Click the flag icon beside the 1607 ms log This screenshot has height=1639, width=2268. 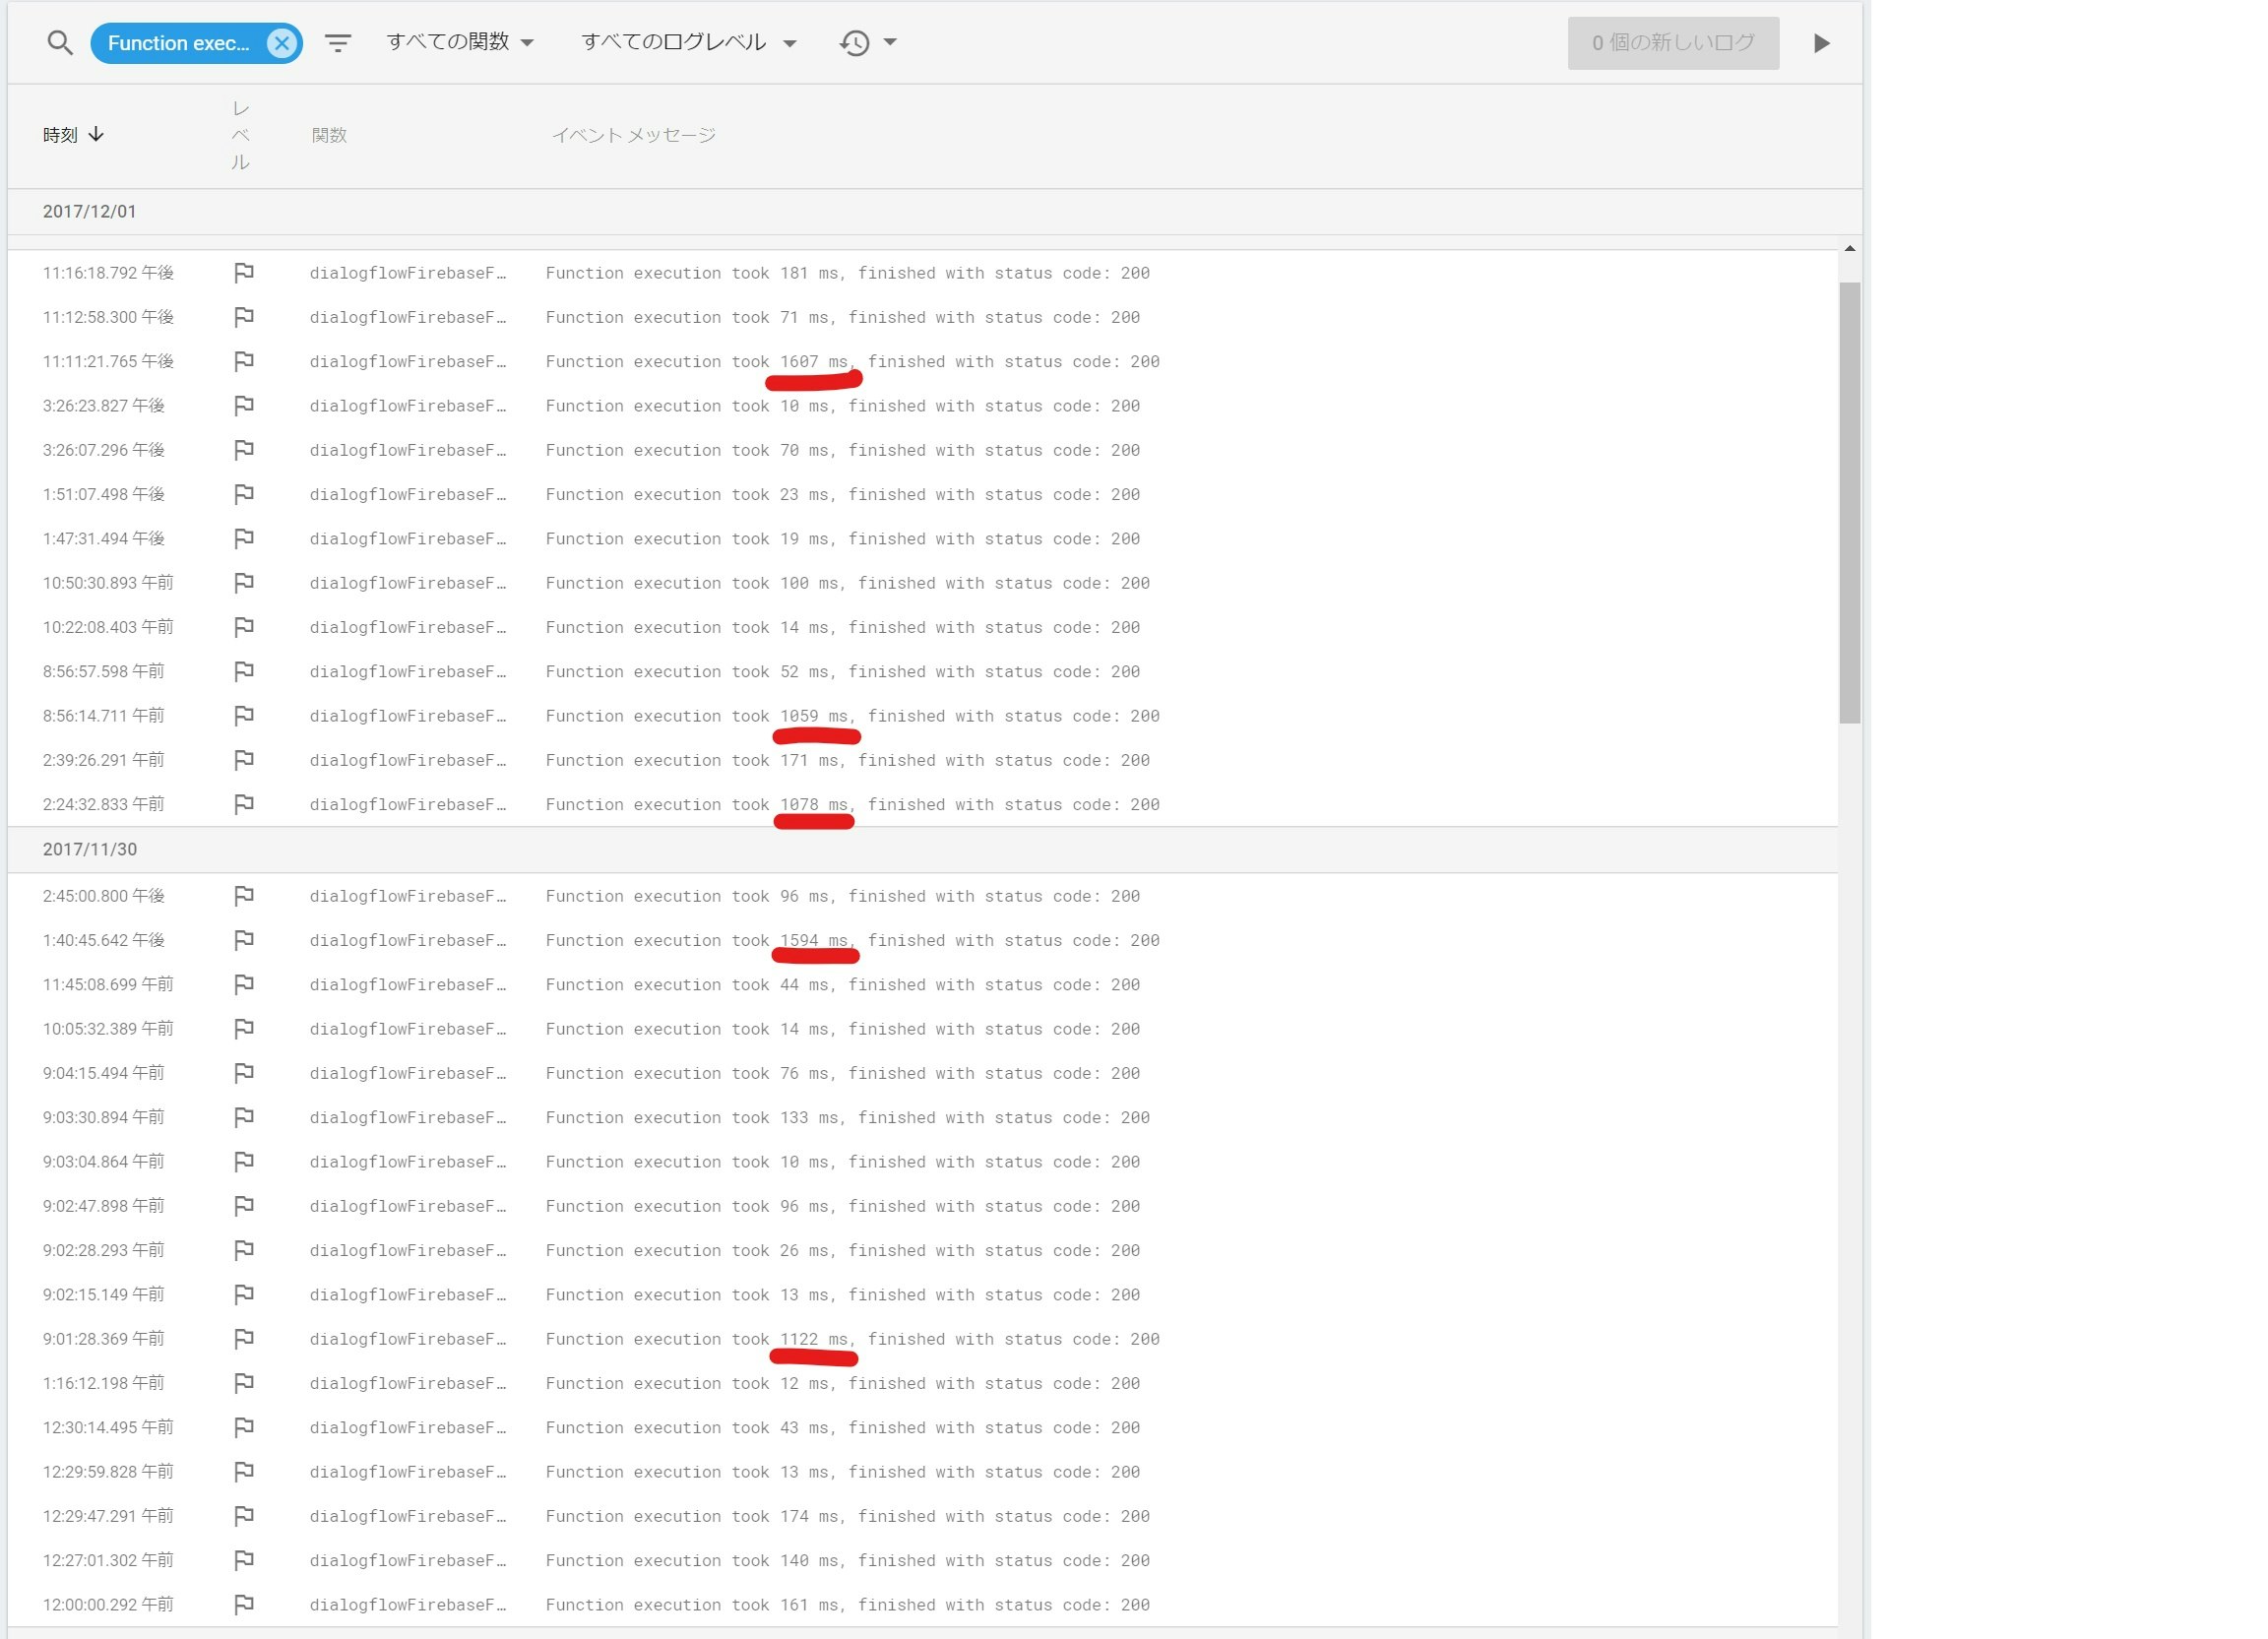243,361
